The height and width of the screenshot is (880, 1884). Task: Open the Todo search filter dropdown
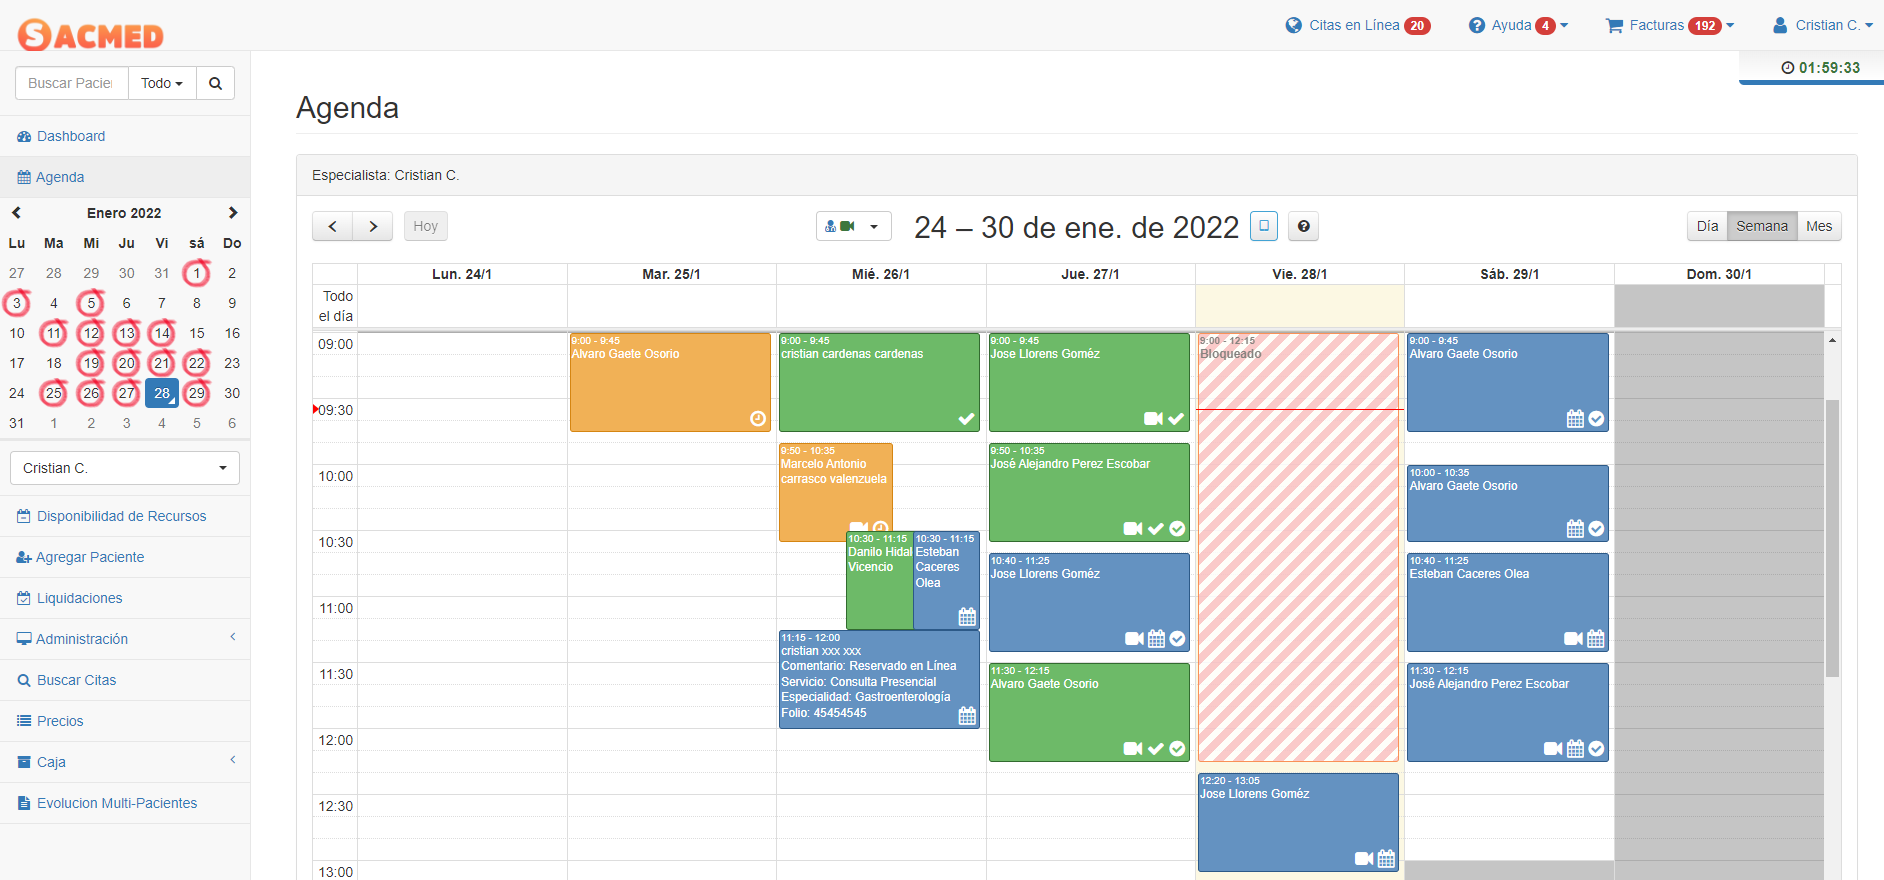tap(162, 83)
